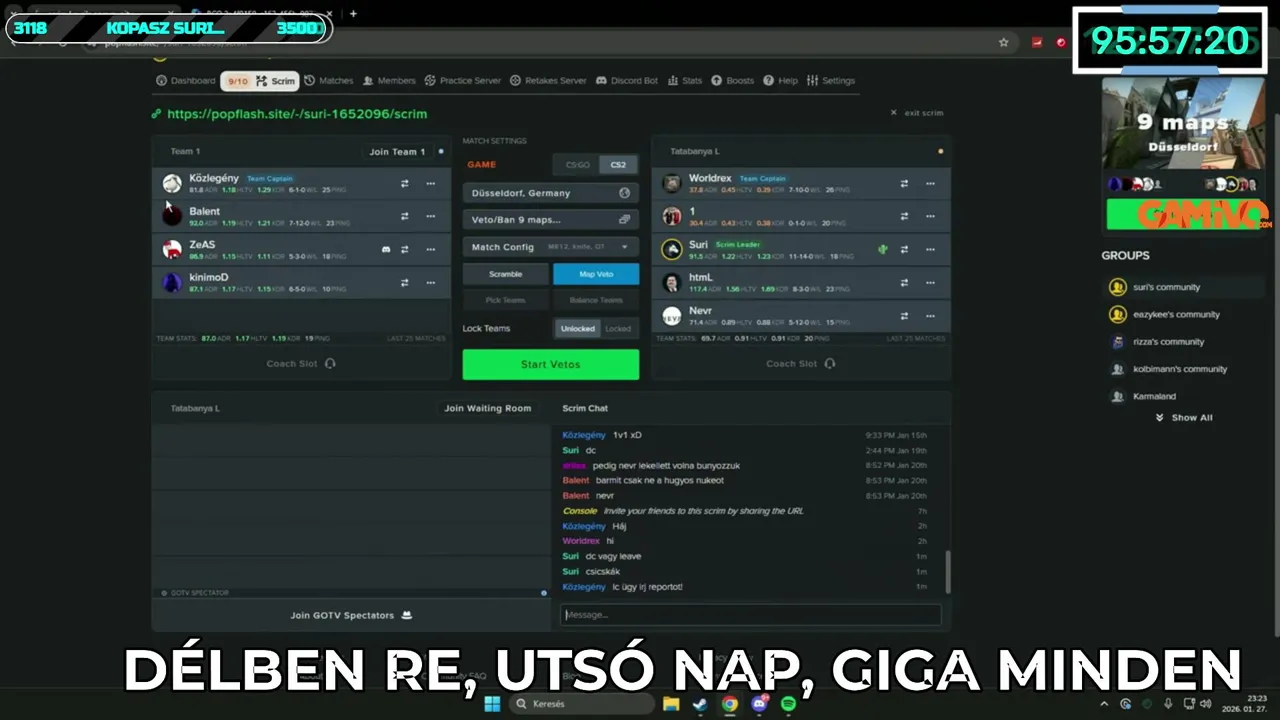Image resolution: width=1280 pixels, height=720 pixels.
Task: Open eazykee's community group
Action: coord(1184,314)
